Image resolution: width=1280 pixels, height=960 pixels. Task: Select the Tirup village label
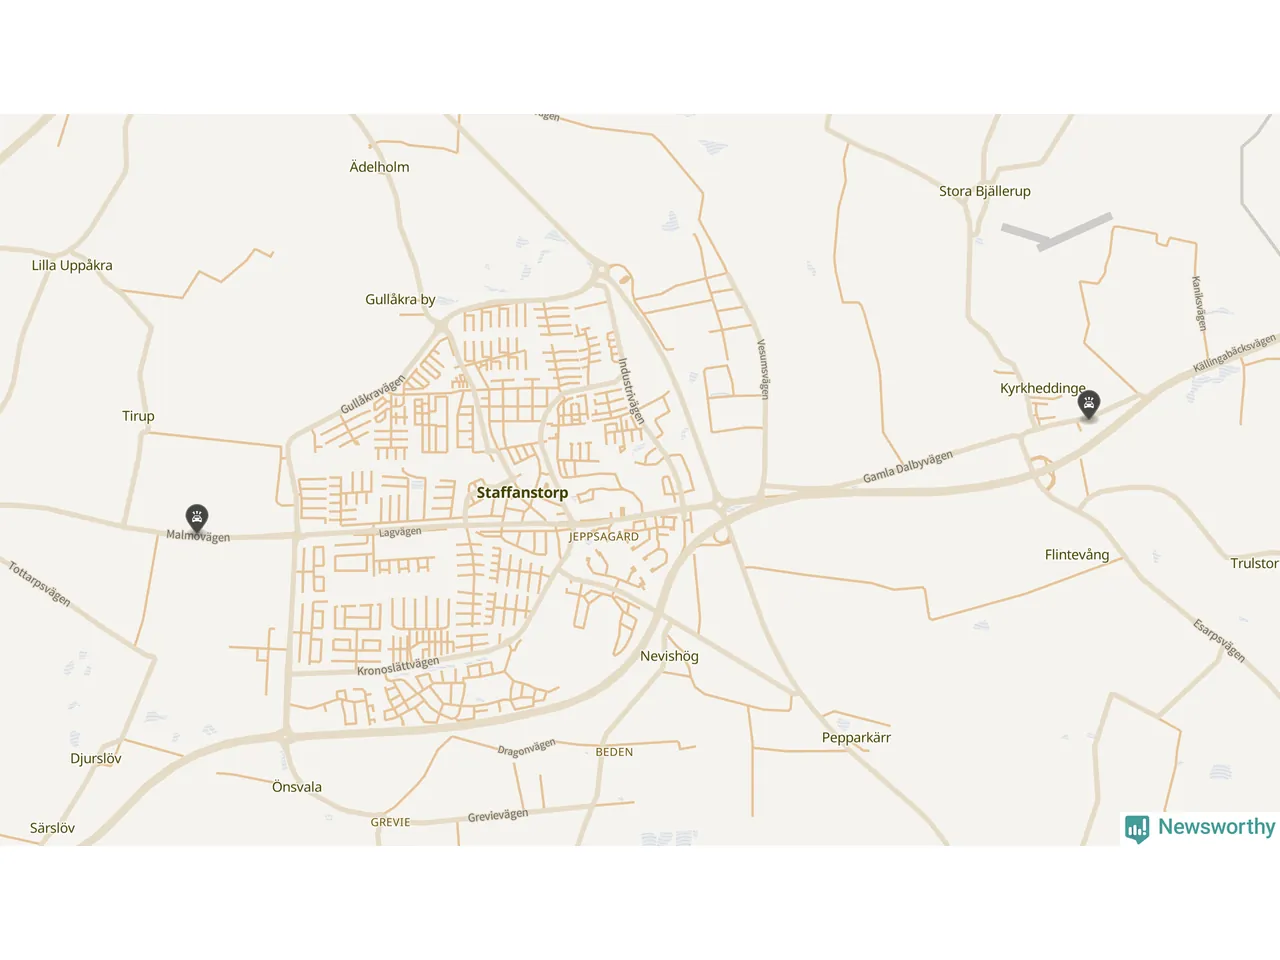(x=138, y=416)
